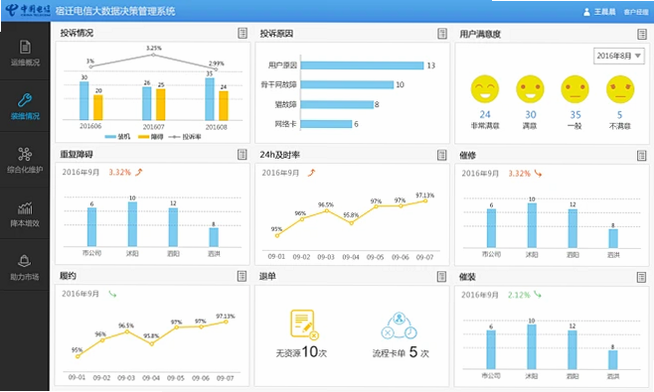Click the 客户经理 role label in header
Screen dimensions: 654x392
[x=636, y=12]
